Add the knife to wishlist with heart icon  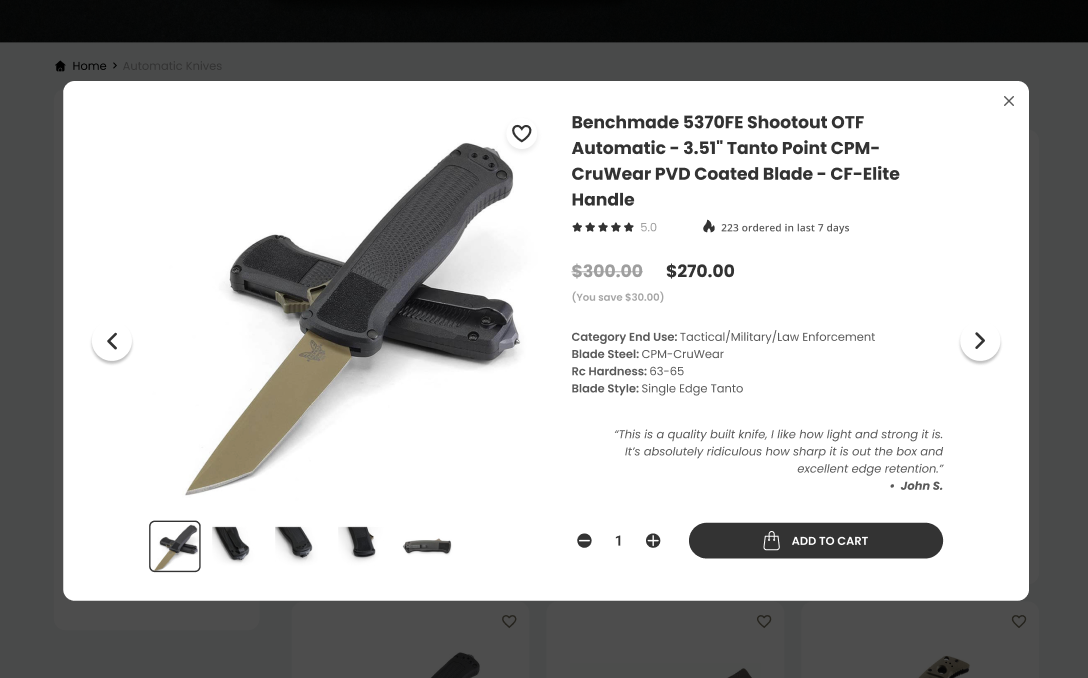pos(522,133)
